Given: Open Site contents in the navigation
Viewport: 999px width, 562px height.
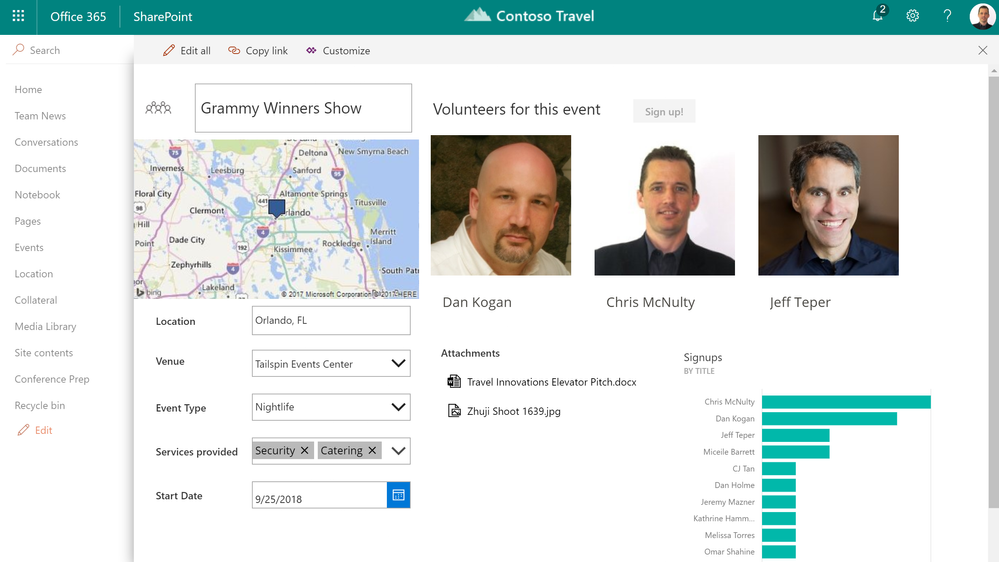Looking at the screenshot, I should [43, 353].
